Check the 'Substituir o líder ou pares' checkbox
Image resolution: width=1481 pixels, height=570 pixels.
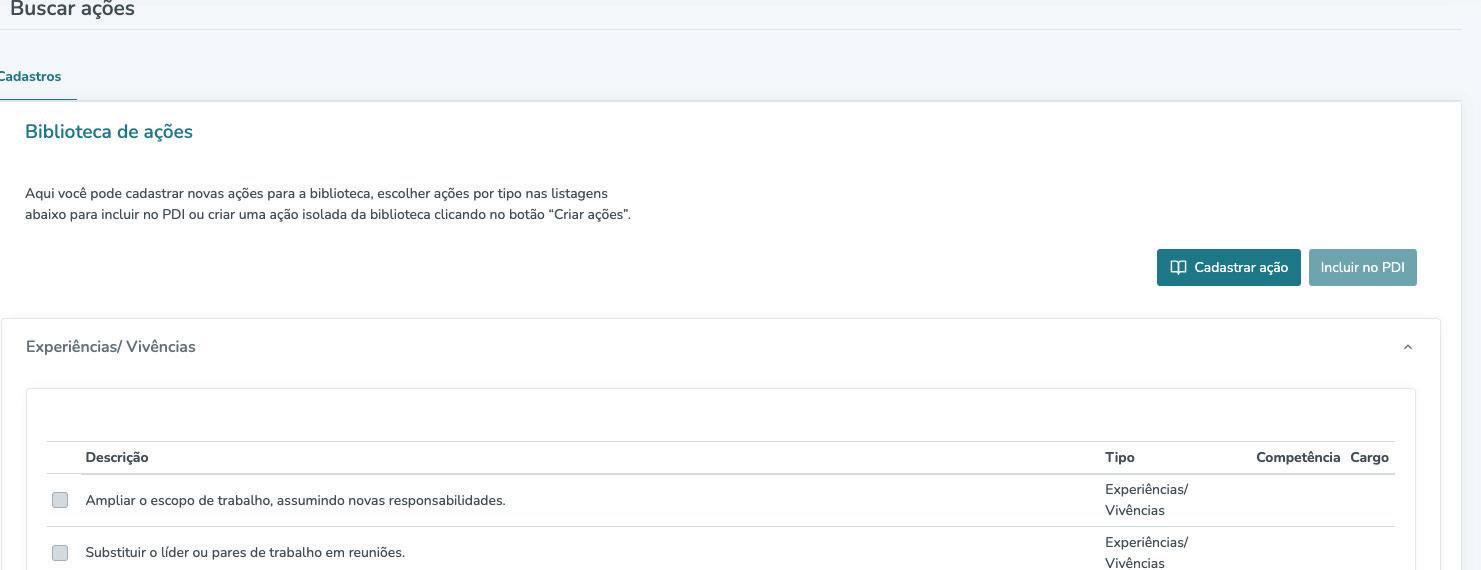point(60,552)
